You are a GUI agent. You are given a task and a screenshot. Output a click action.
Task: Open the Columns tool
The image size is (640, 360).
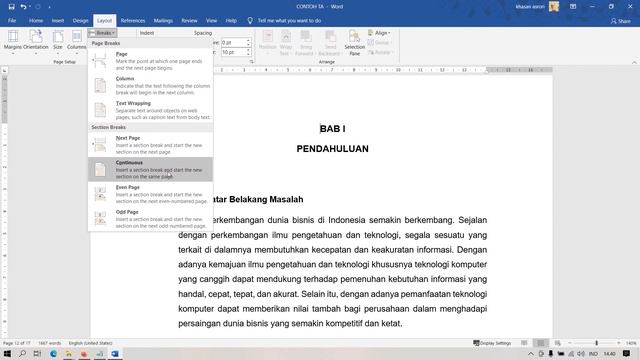click(76, 42)
